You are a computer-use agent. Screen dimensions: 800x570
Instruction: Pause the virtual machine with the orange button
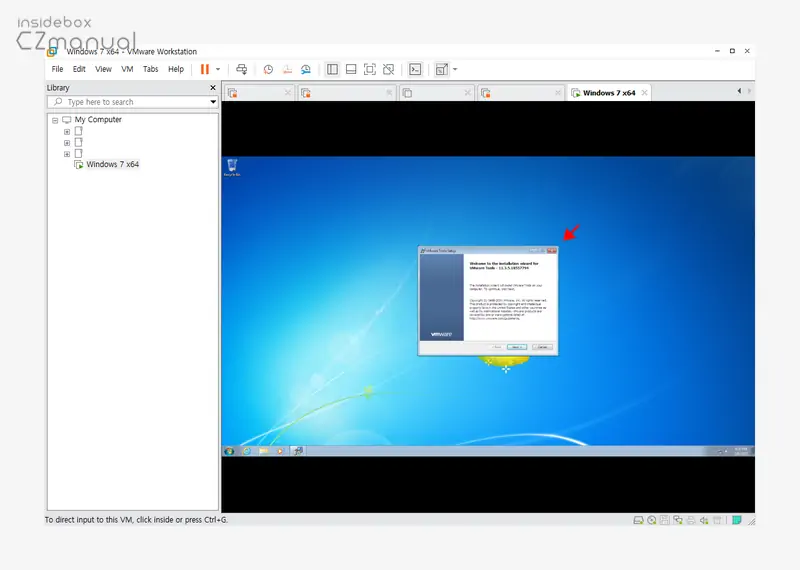pyautogui.click(x=205, y=69)
